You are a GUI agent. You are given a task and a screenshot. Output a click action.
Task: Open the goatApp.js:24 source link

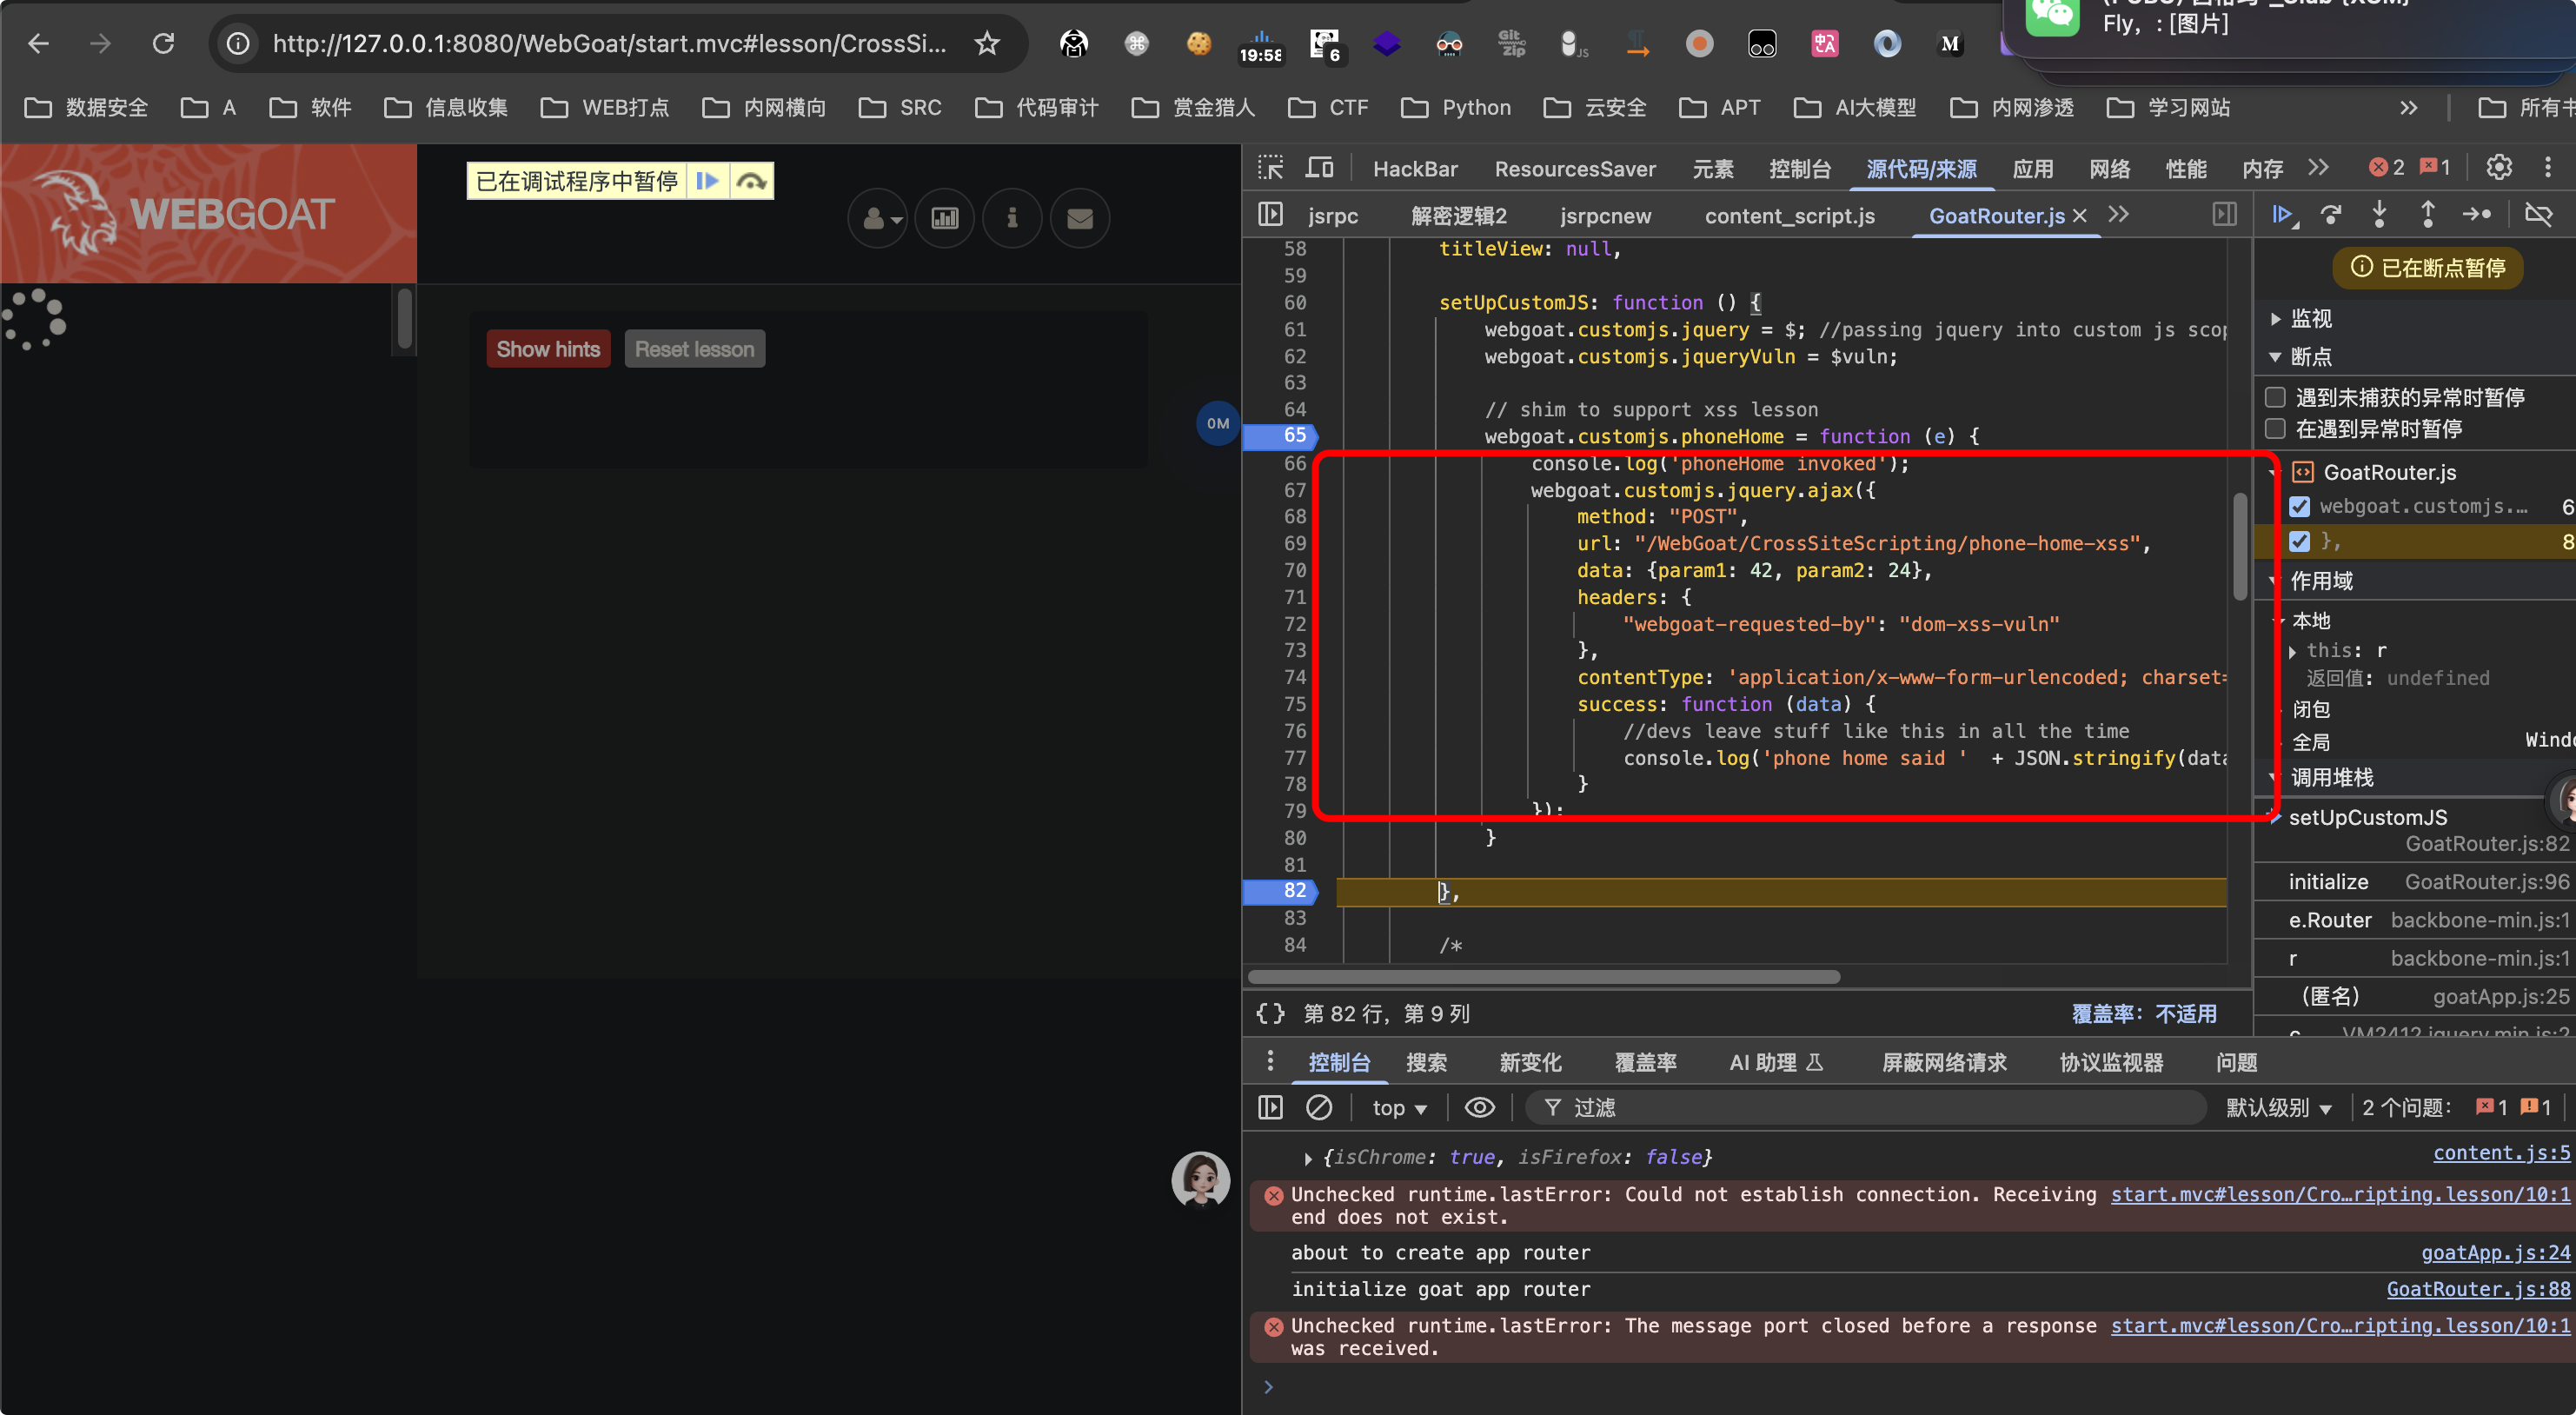click(x=2495, y=1252)
